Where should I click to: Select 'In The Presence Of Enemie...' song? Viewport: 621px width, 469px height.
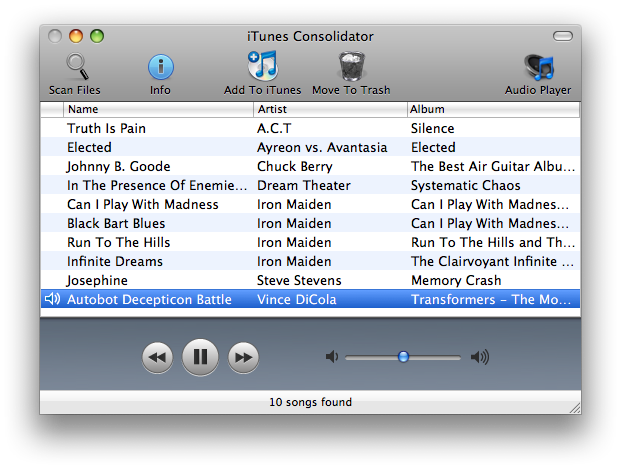(157, 185)
